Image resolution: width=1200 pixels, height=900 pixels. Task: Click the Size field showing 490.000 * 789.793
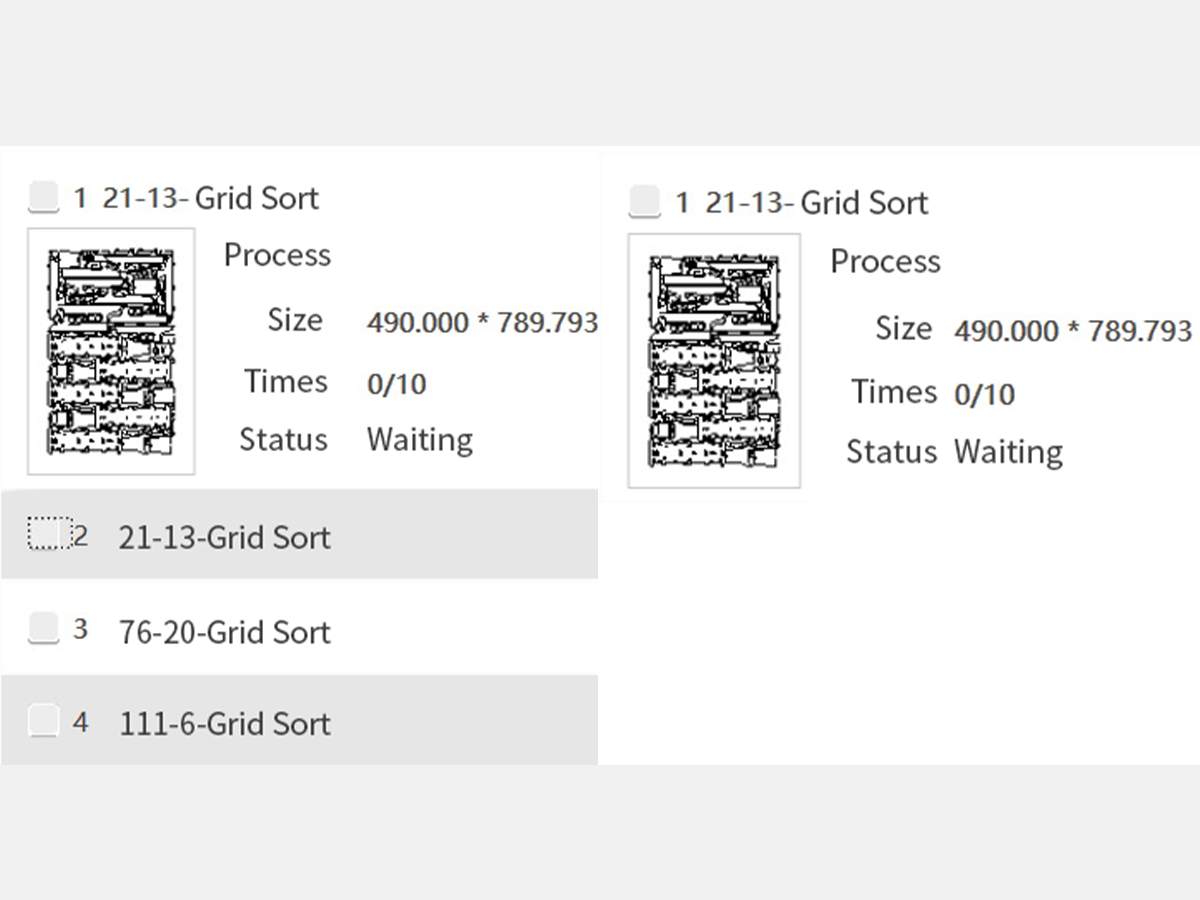tap(482, 322)
